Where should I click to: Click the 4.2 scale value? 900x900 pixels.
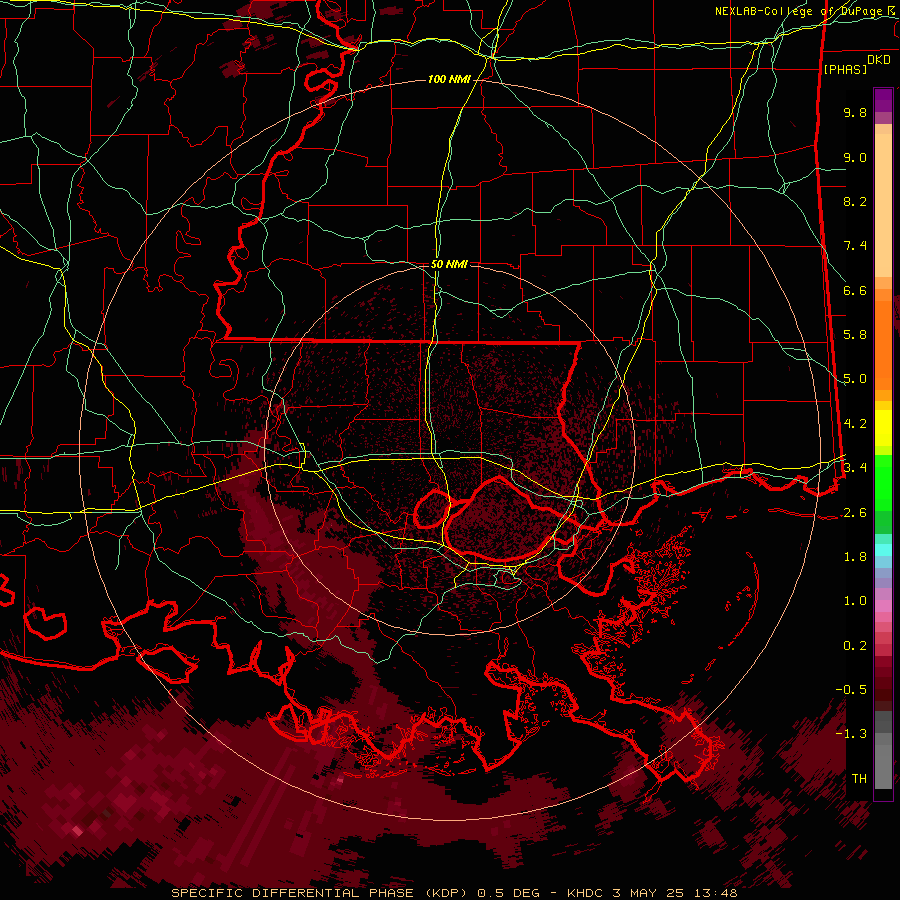(855, 424)
